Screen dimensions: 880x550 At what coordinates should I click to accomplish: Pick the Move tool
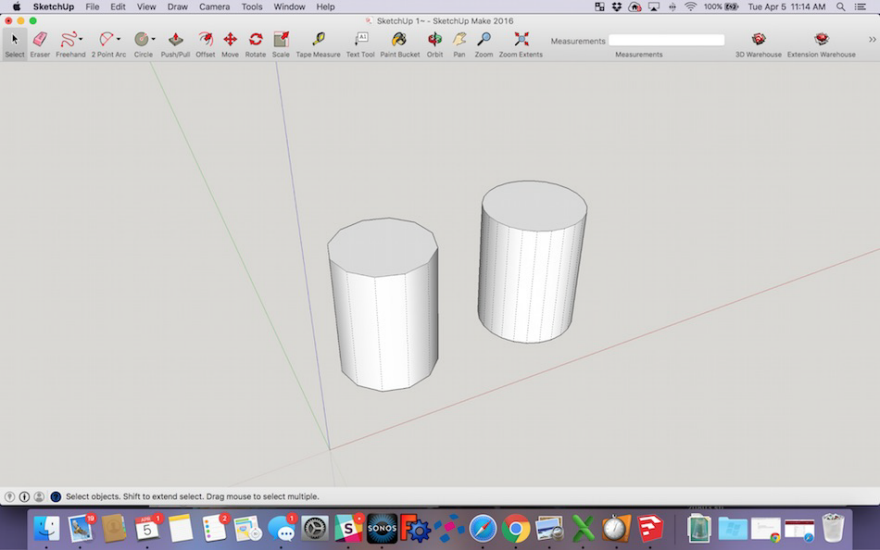(230, 40)
